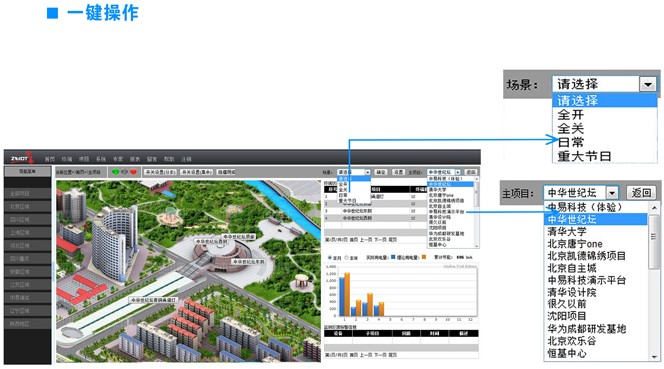Image resolution: width=664 pixels, height=369 pixels.
Task: Click the green status light icon
Action: (115, 172)
